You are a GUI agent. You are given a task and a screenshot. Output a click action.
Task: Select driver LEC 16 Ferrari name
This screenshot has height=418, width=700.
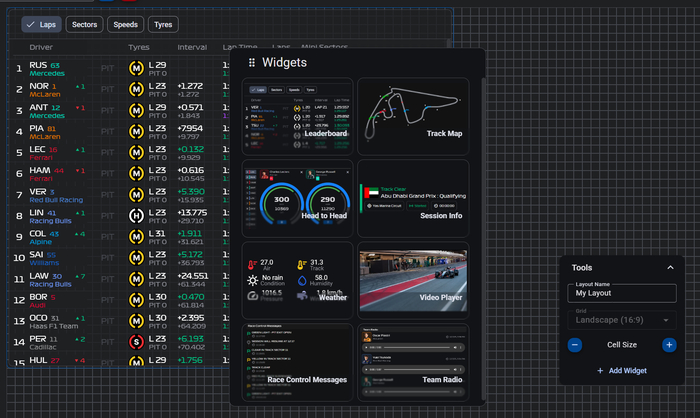[x=43, y=153]
